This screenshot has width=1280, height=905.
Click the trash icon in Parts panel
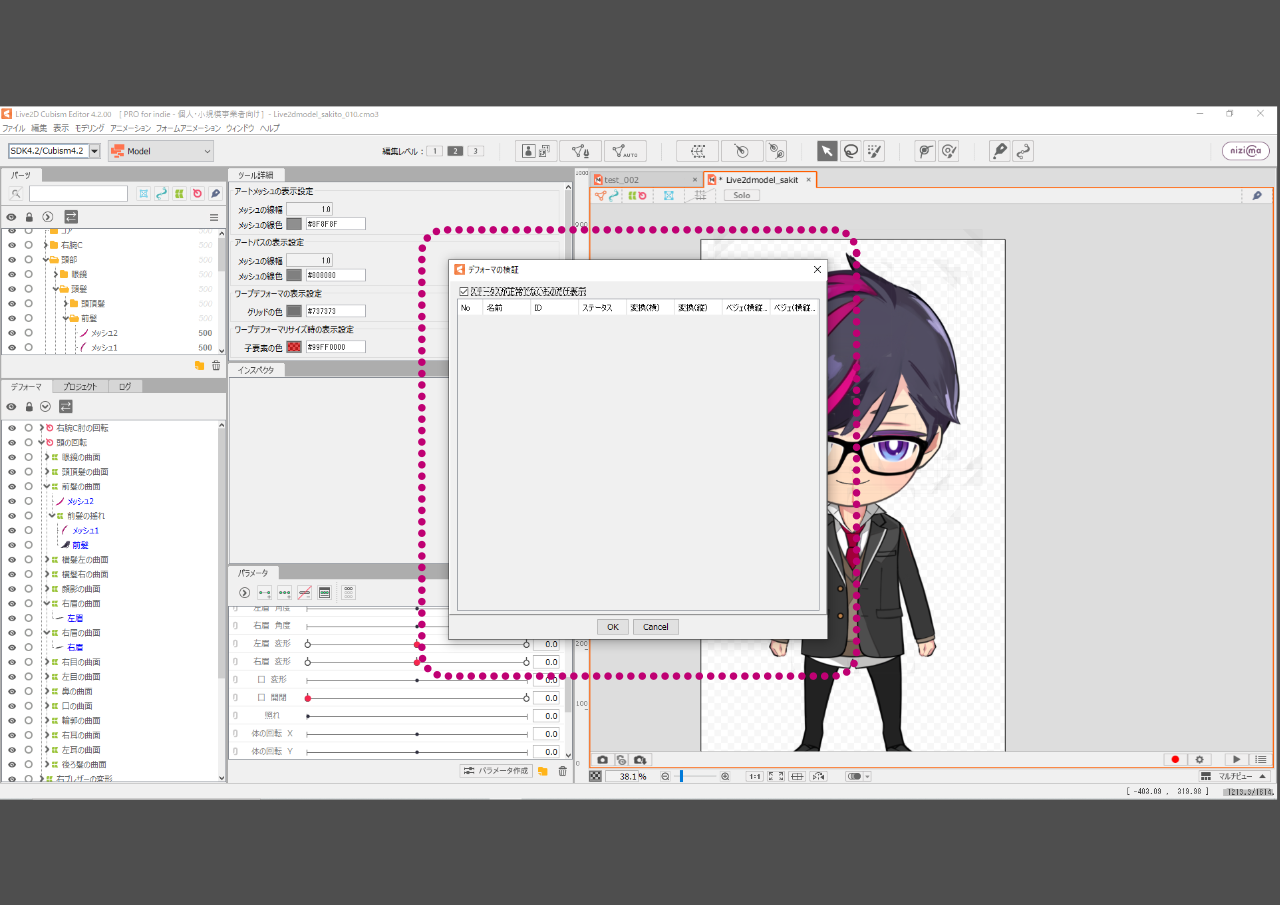(215, 365)
